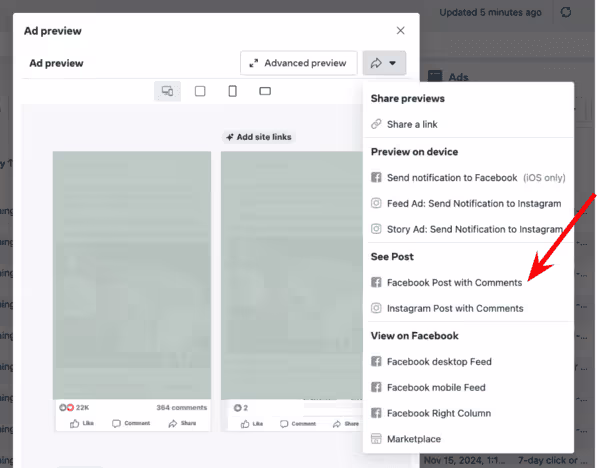The width and height of the screenshot is (599, 468).
Task: Click the 2 reactions count on second ad
Action: [241, 408]
